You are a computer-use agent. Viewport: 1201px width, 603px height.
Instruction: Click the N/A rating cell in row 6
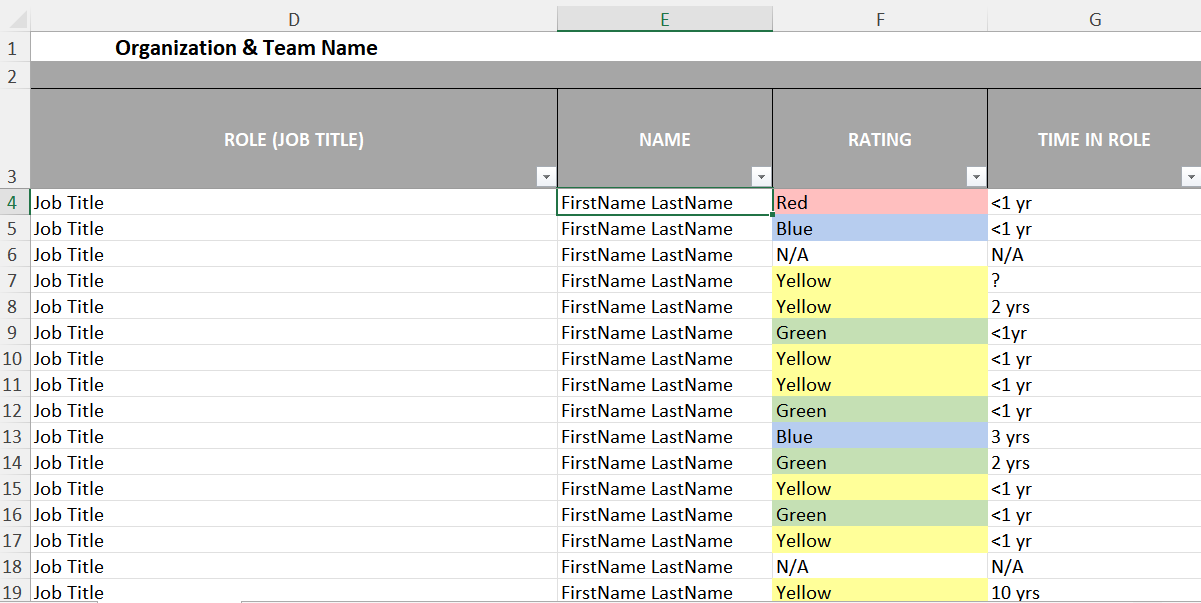[x=879, y=254]
